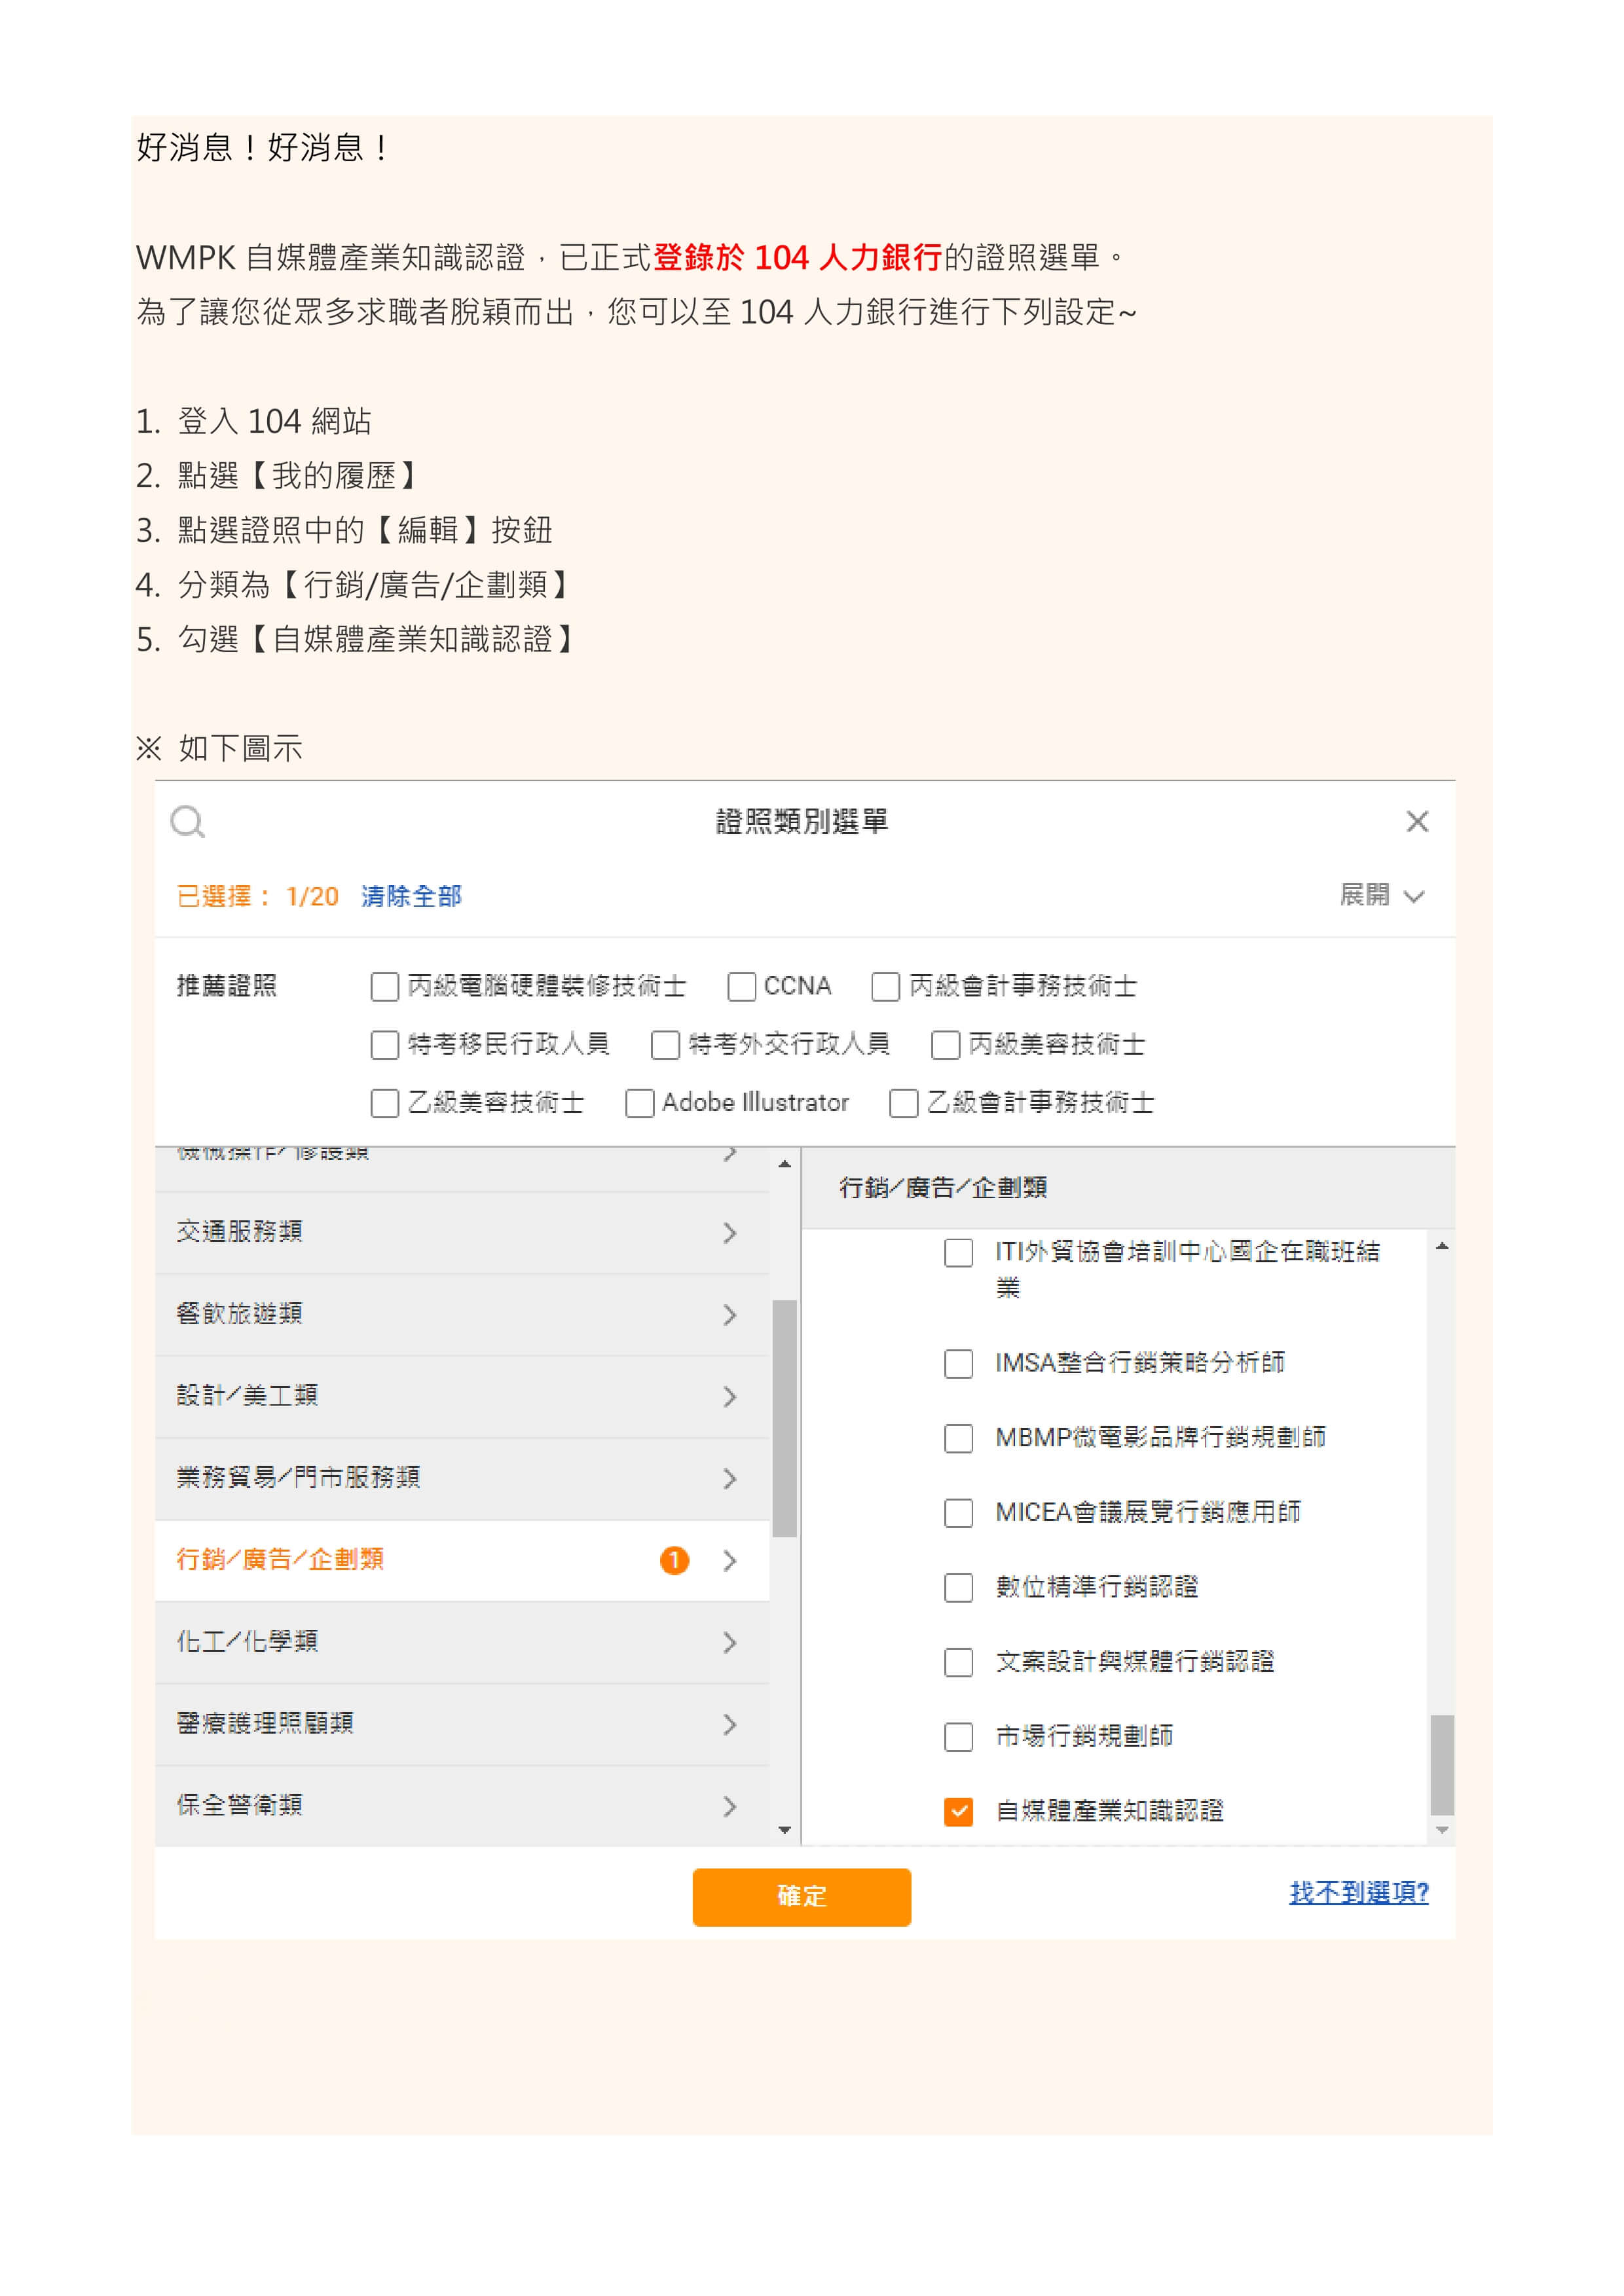The height and width of the screenshot is (2296, 1624).
Task: Check IMSA整合行銷策略分析師 checkbox
Action: point(959,1363)
